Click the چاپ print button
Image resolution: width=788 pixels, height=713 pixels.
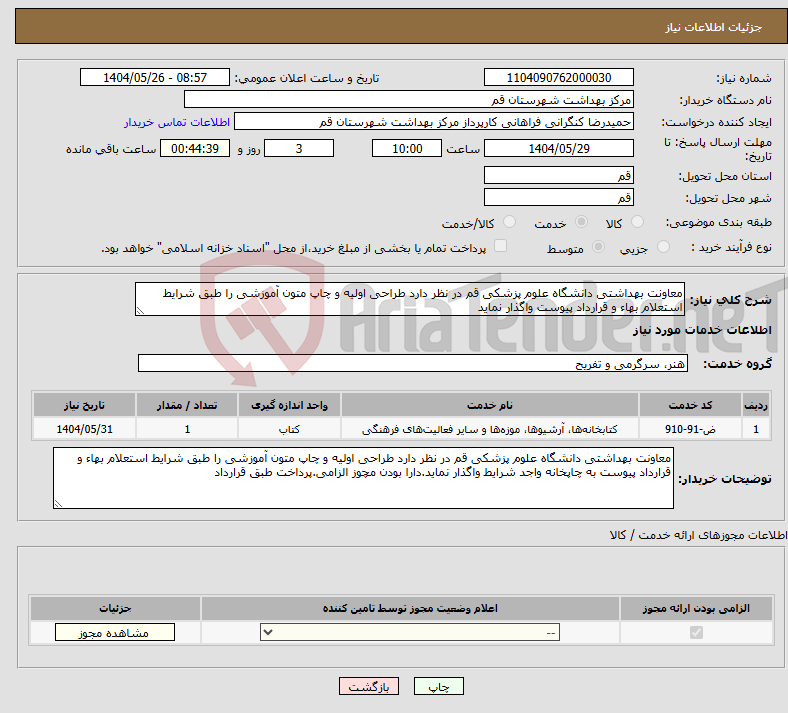pyautogui.click(x=438, y=686)
